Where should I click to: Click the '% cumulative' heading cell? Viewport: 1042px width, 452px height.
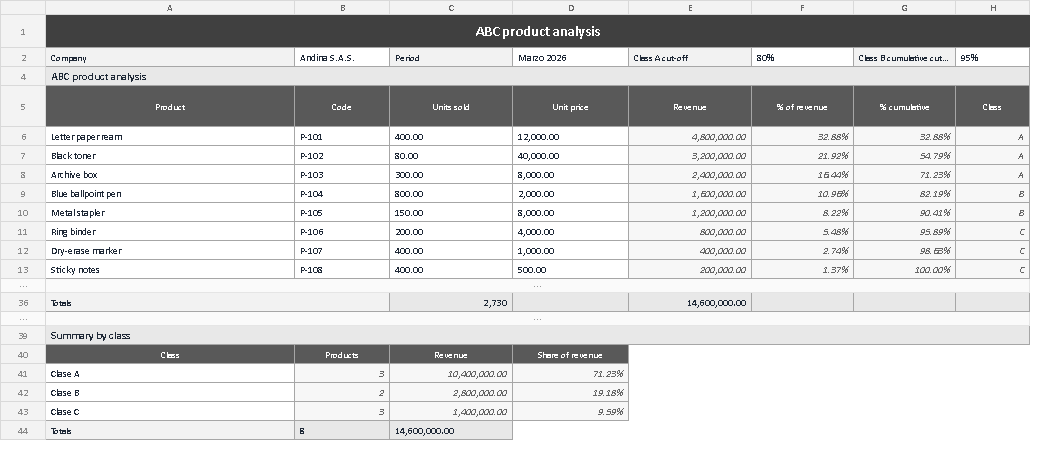[x=905, y=106]
